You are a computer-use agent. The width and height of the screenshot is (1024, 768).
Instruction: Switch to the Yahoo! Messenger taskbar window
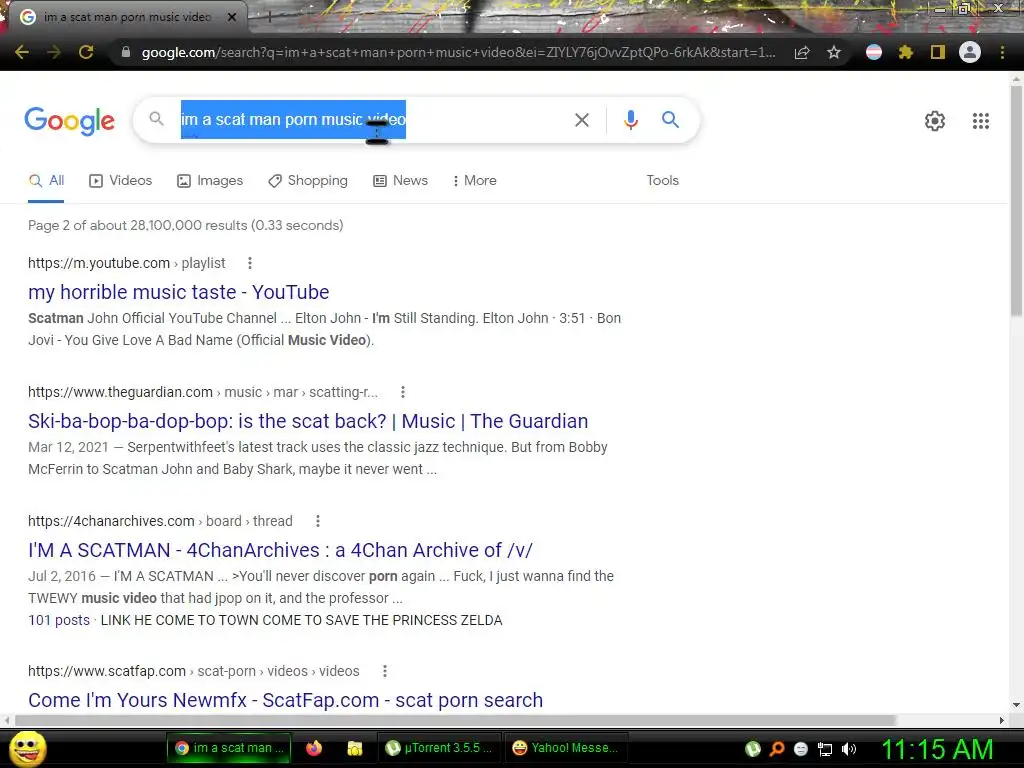[566, 748]
